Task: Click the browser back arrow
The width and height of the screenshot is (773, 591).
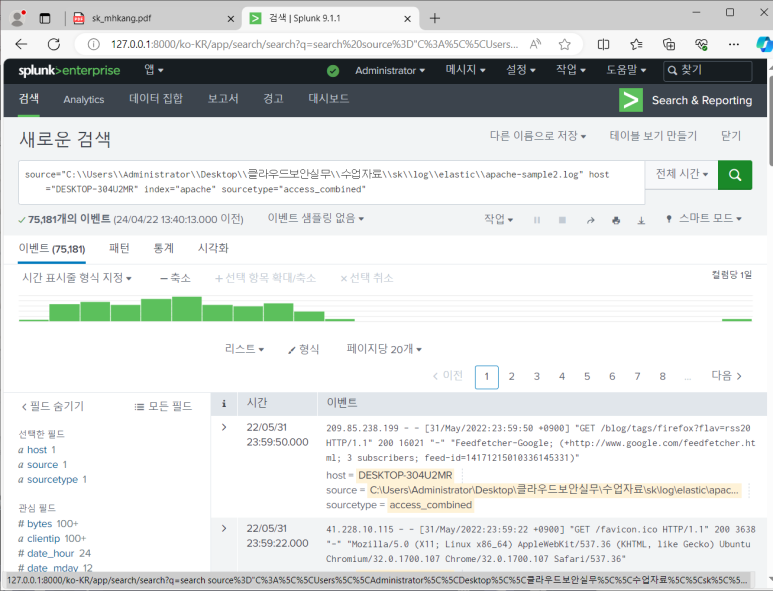Action: point(21,44)
